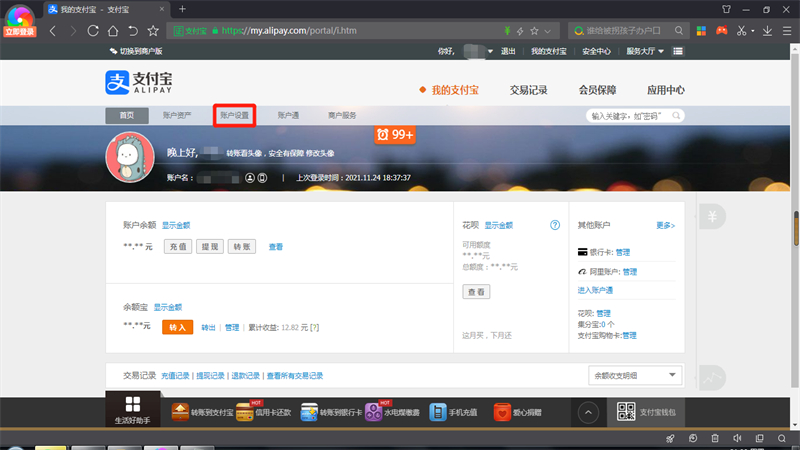Reload the page with refresh icon
Viewport: 800px width, 450px height.
[93, 31]
